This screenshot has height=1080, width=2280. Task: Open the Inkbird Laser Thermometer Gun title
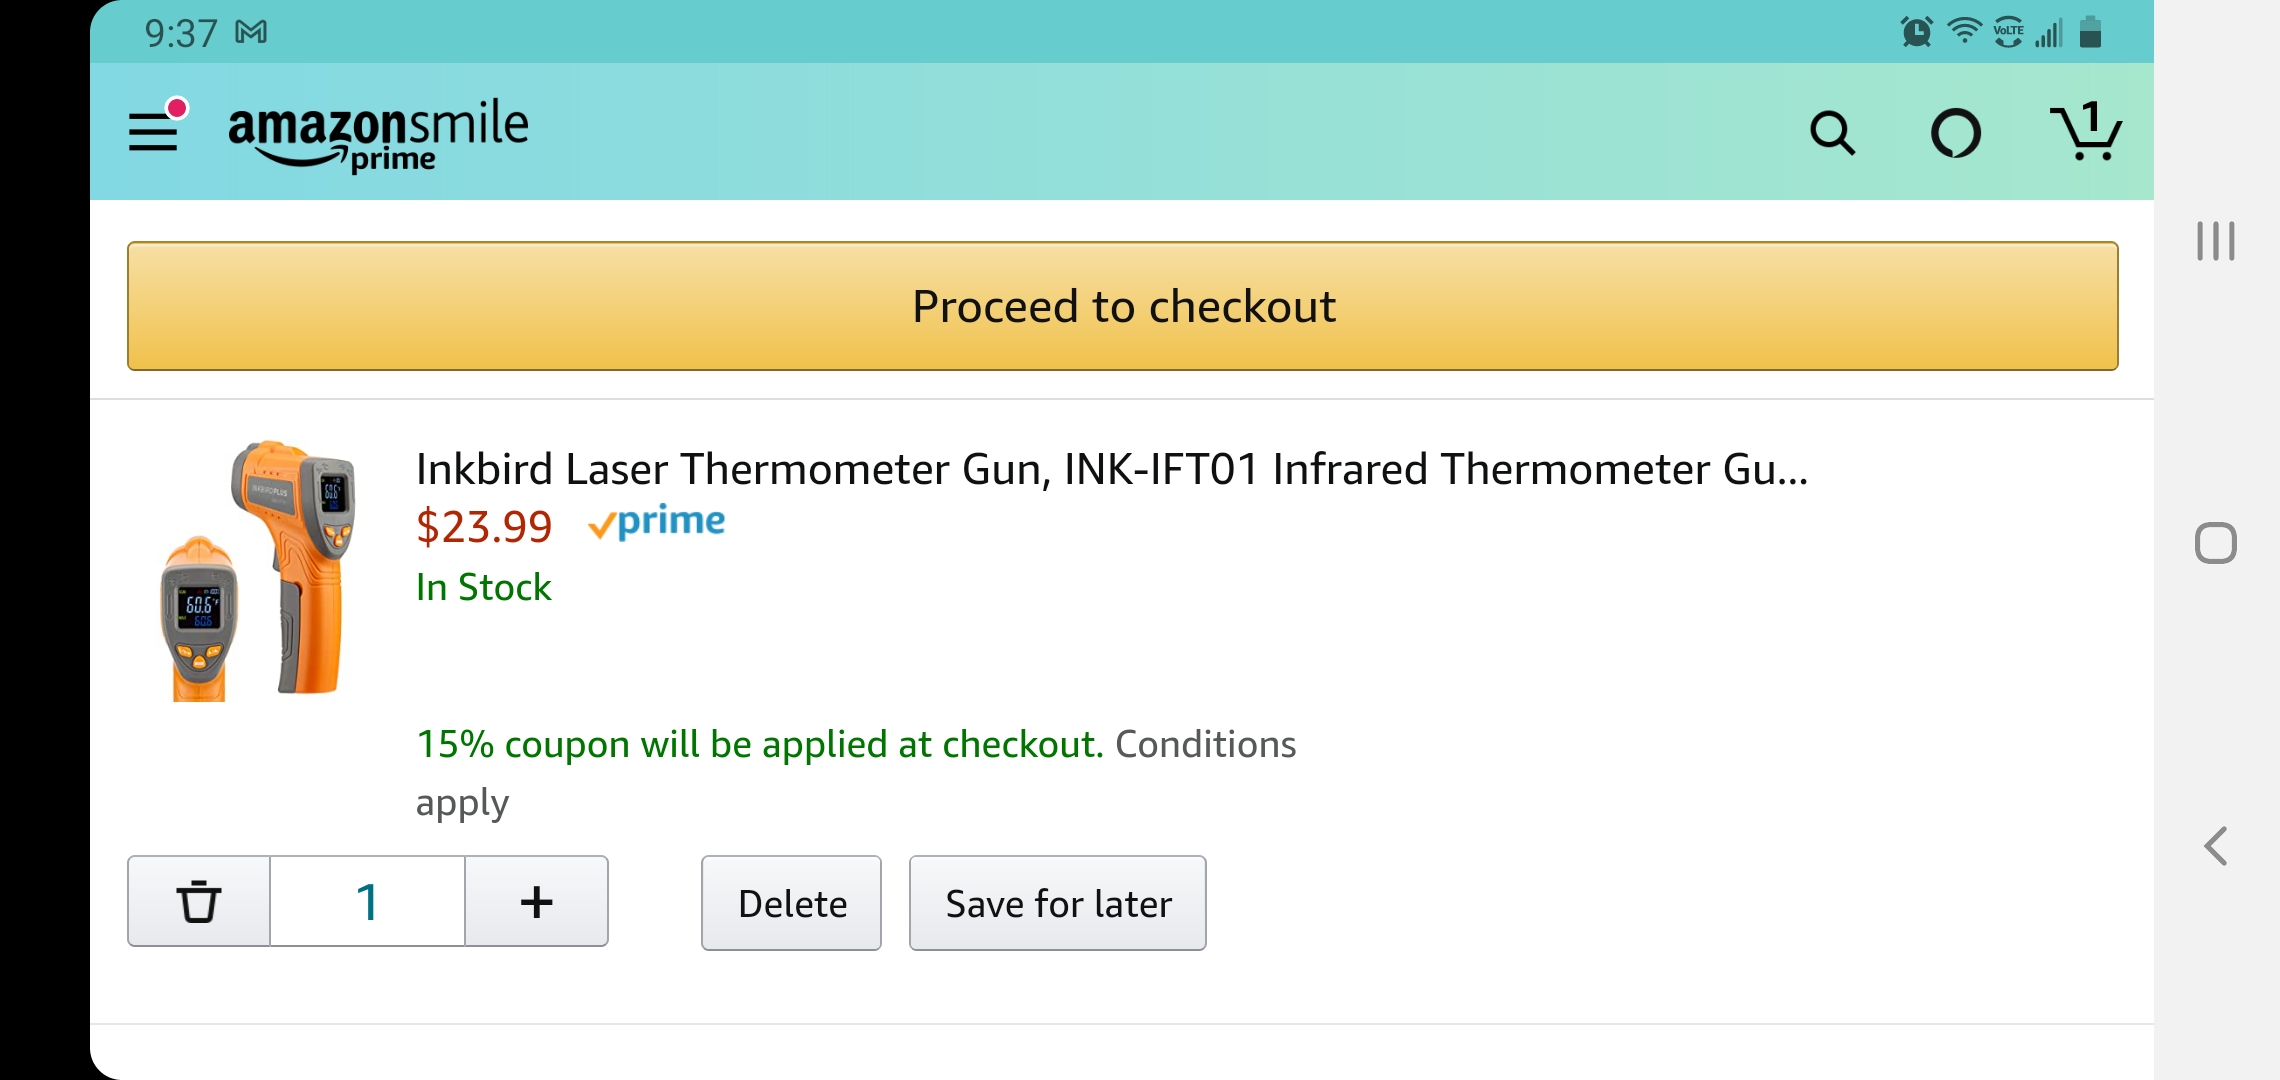[1112, 469]
